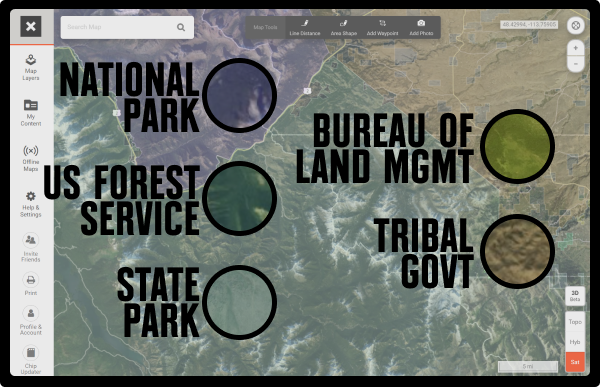Image resolution: width=600 pixels, height=387 pixels.
Task: Select the Area Shape tool
Action: [344, 28]
